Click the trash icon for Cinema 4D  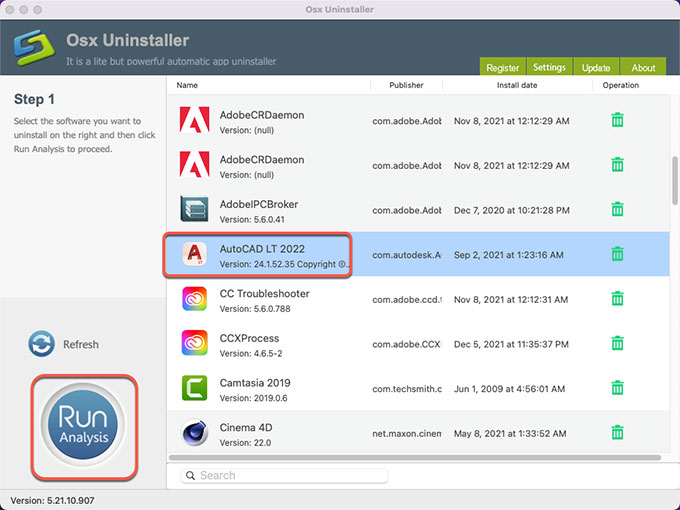[x=617, y=433]
